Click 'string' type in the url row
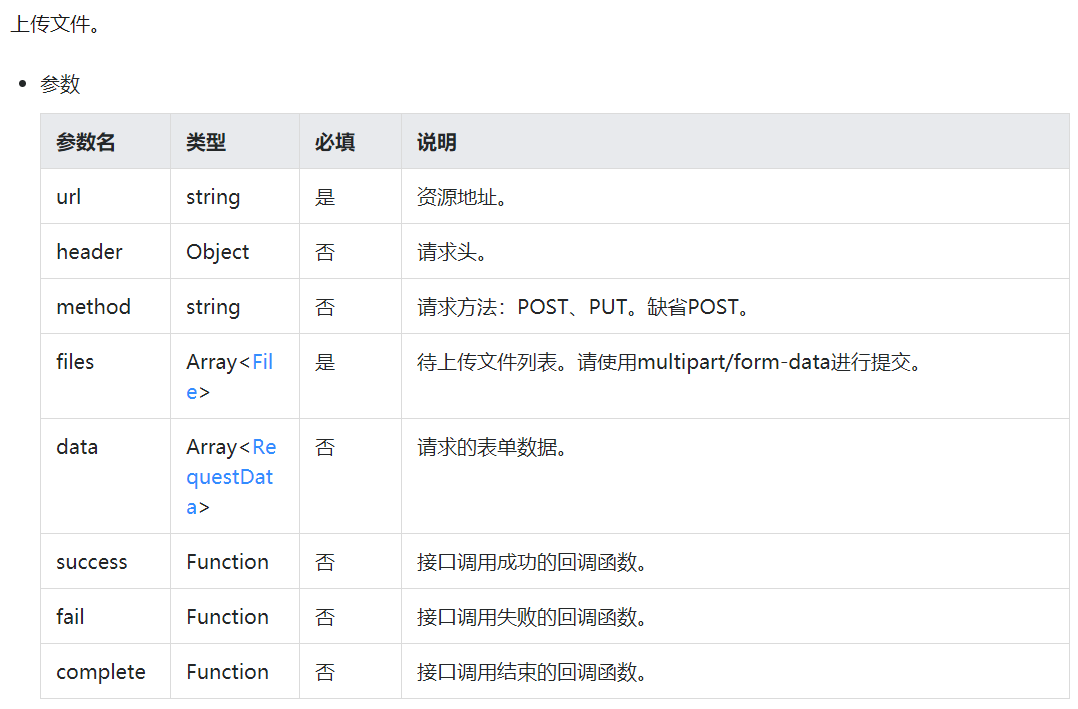 pyautogui.click(x=213, y=197)
